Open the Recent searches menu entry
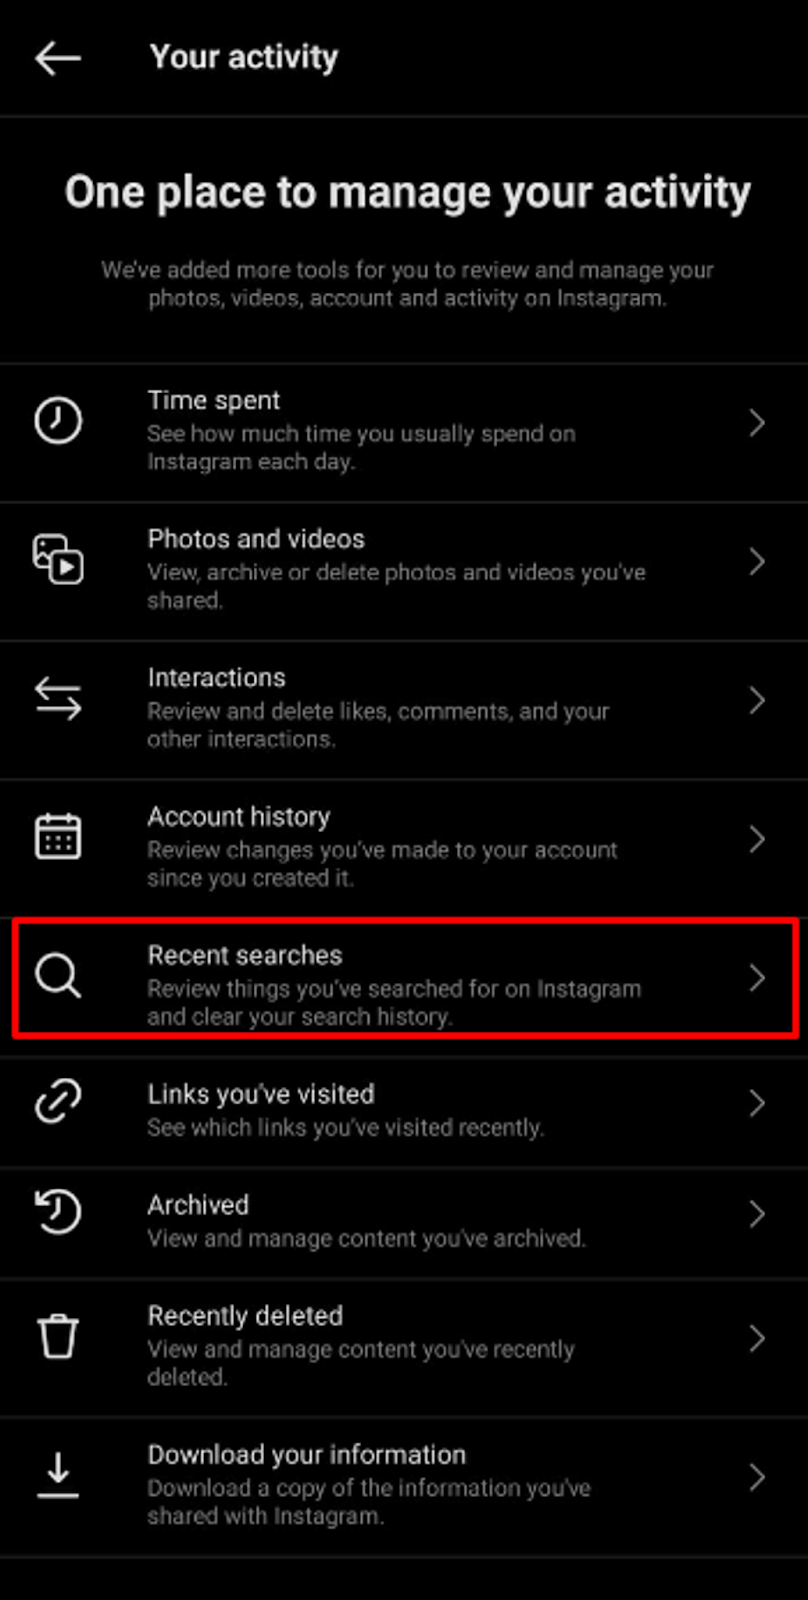This screenshot has height=1600, width=808. [405, 978]
